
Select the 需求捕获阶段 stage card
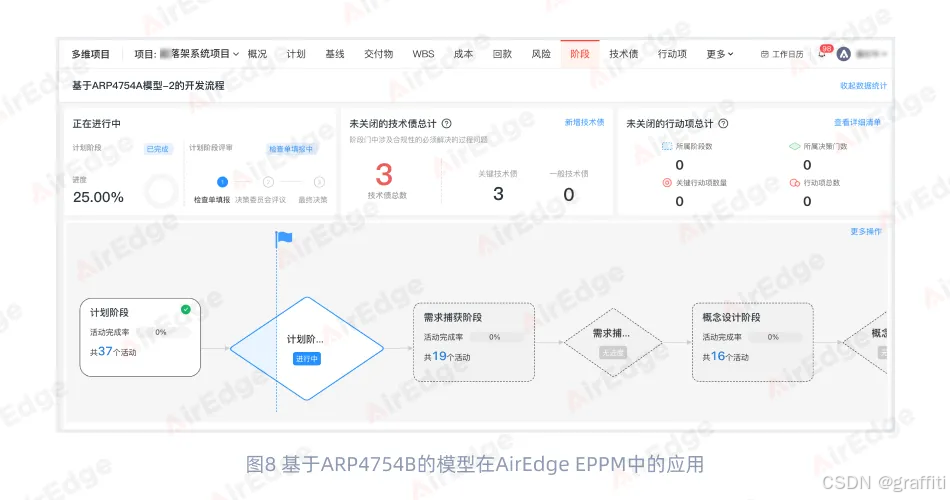tap(474, 342)
